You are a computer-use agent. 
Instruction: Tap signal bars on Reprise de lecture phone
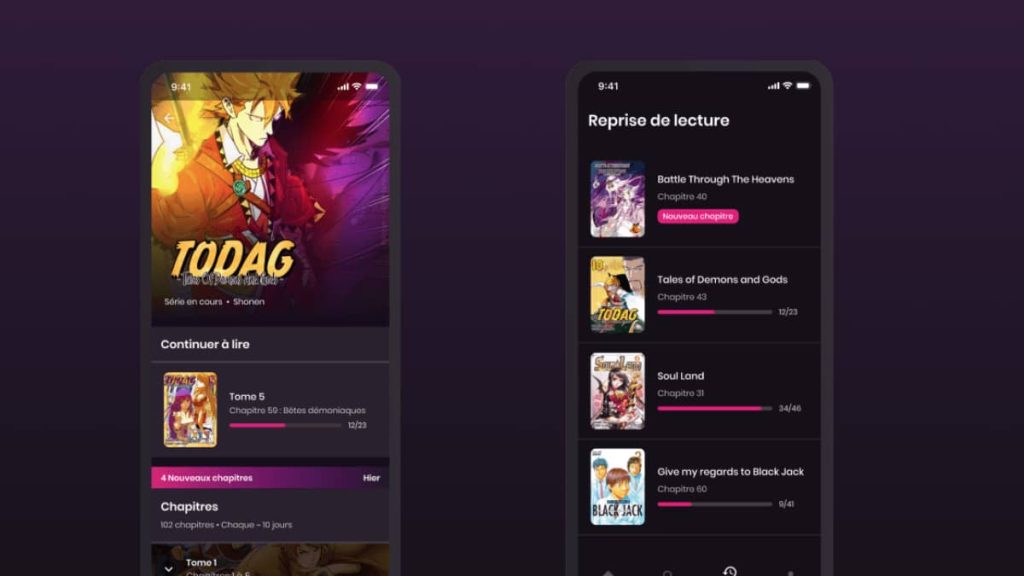click(x=773, y=86)
